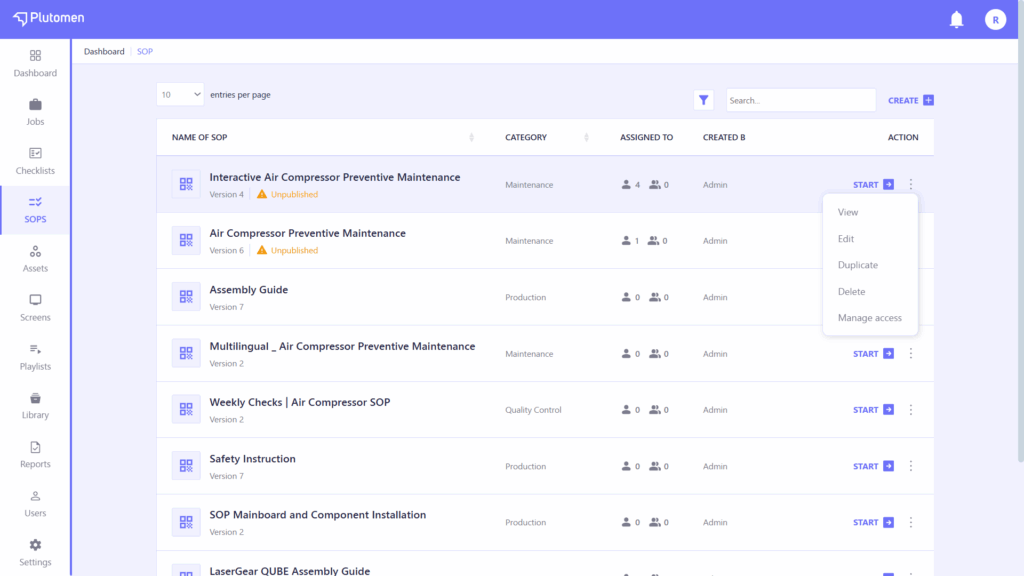Click QR icon for Multilingual Air Compressor row
Viewport: 1024px width, 576px height.
point(186,353)
